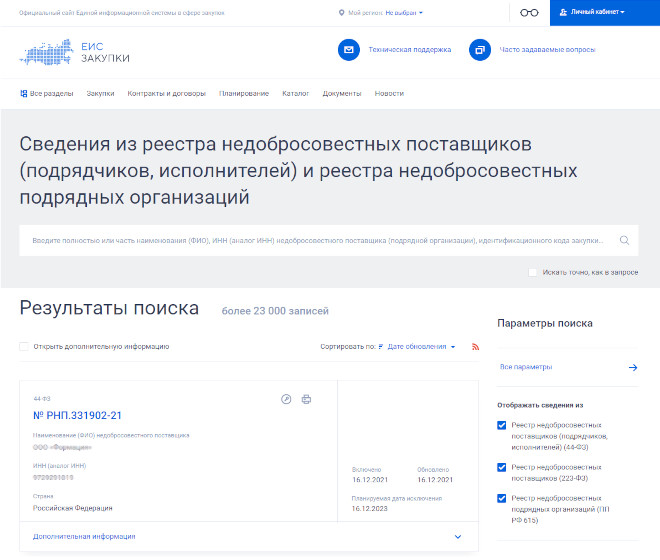This screenshot has height=560, width=660.
Task: Open Все параметры search settings link
Action: 526,367
